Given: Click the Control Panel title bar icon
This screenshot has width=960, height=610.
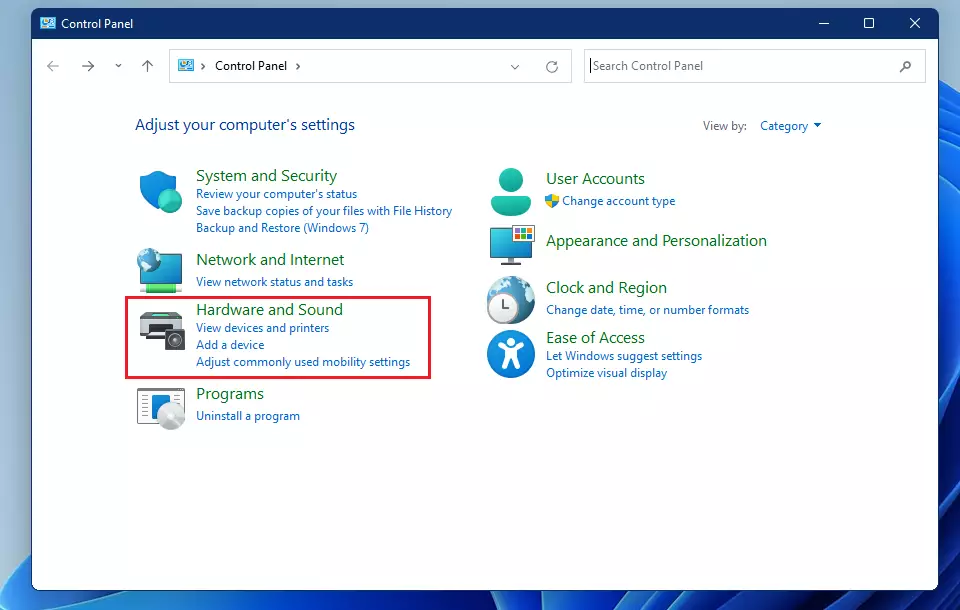Looking at the screenshot, I should (48, 23).
